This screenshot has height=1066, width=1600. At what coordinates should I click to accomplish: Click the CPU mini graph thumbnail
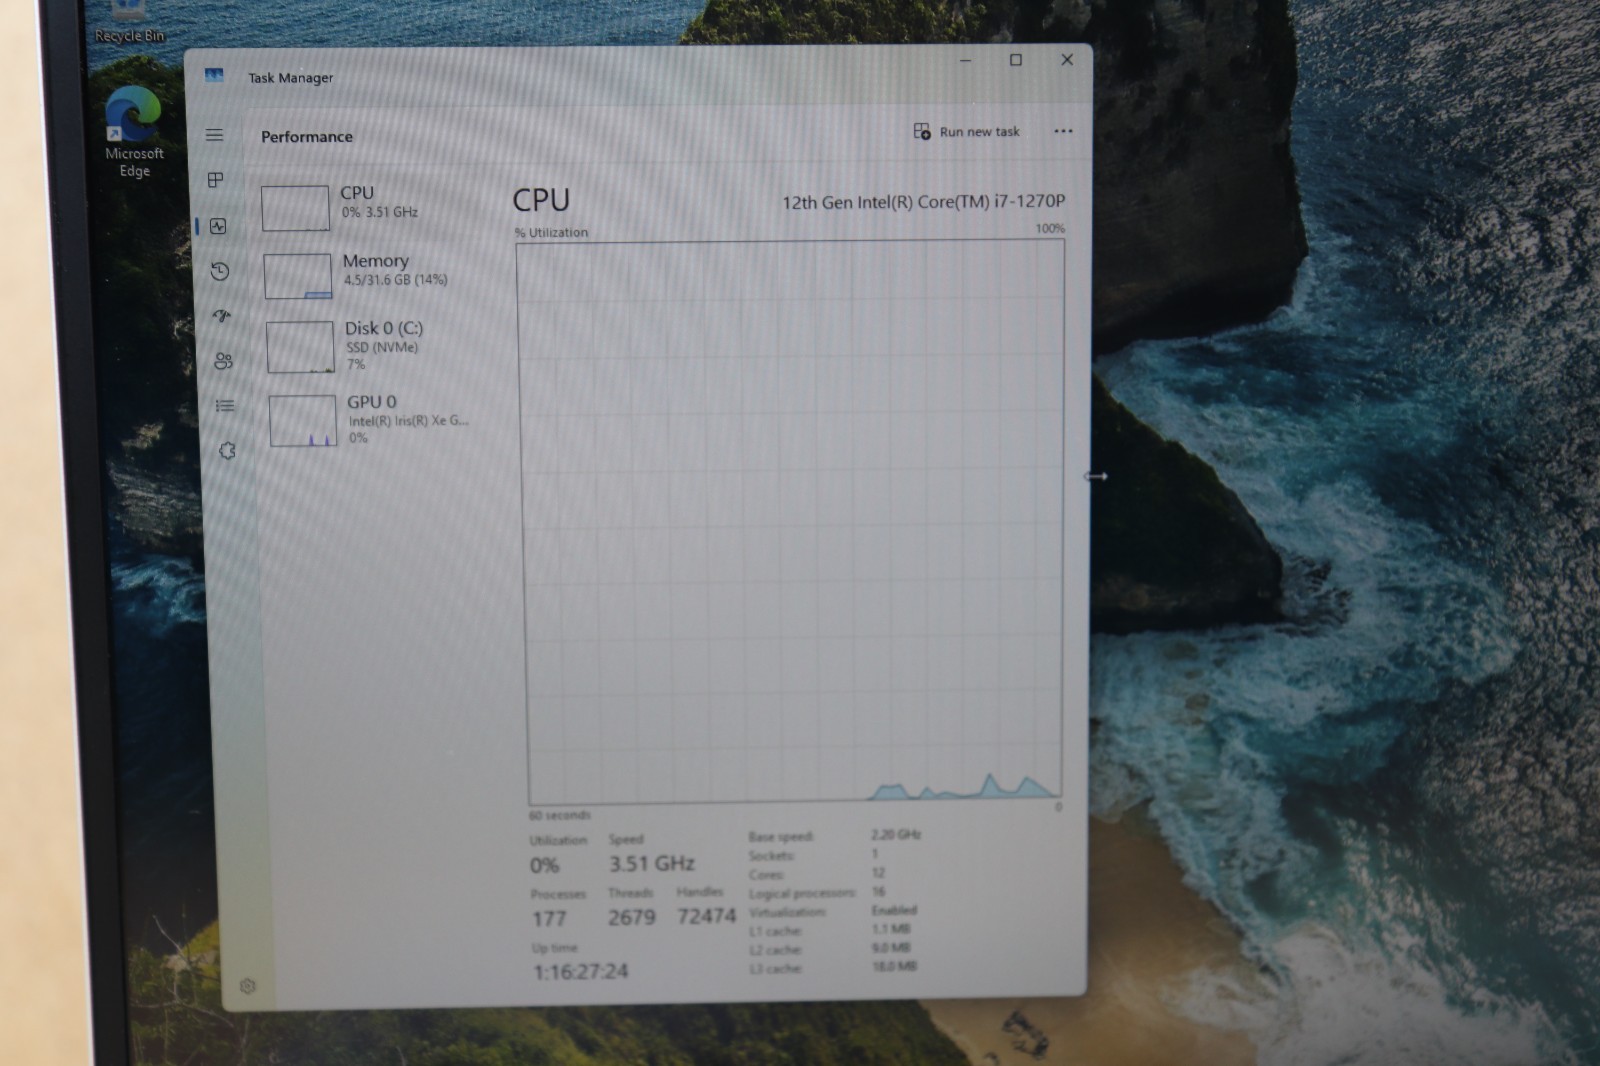[x=295, y=208]
